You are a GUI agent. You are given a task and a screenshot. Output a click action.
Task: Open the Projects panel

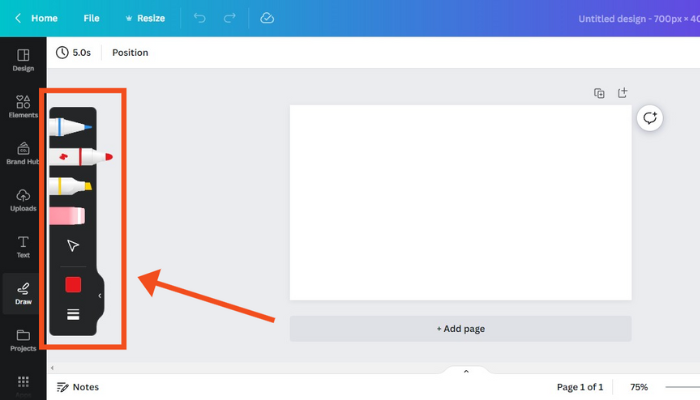[x=23, y=341]
